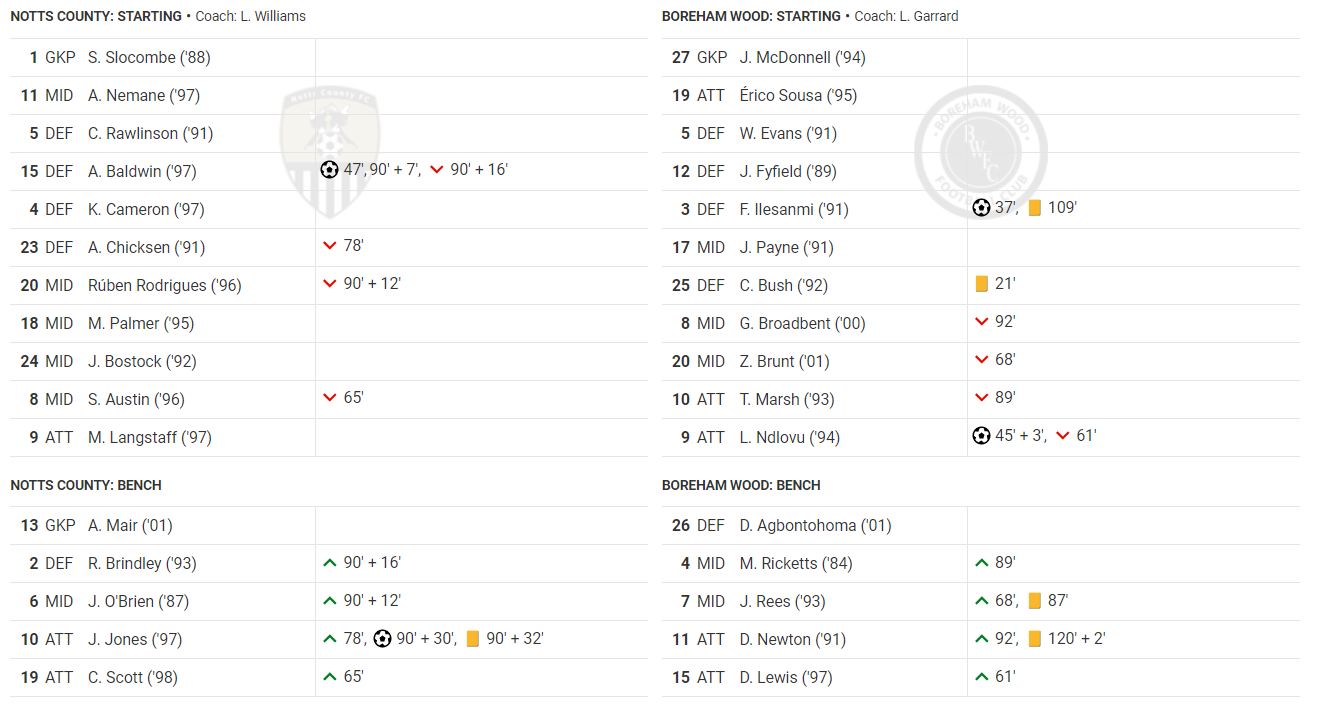Click the Boreham Wood club crest watermark
The width and height of the screenshot is (1321, 711).
pyautogui.click(x=980, y=152)
